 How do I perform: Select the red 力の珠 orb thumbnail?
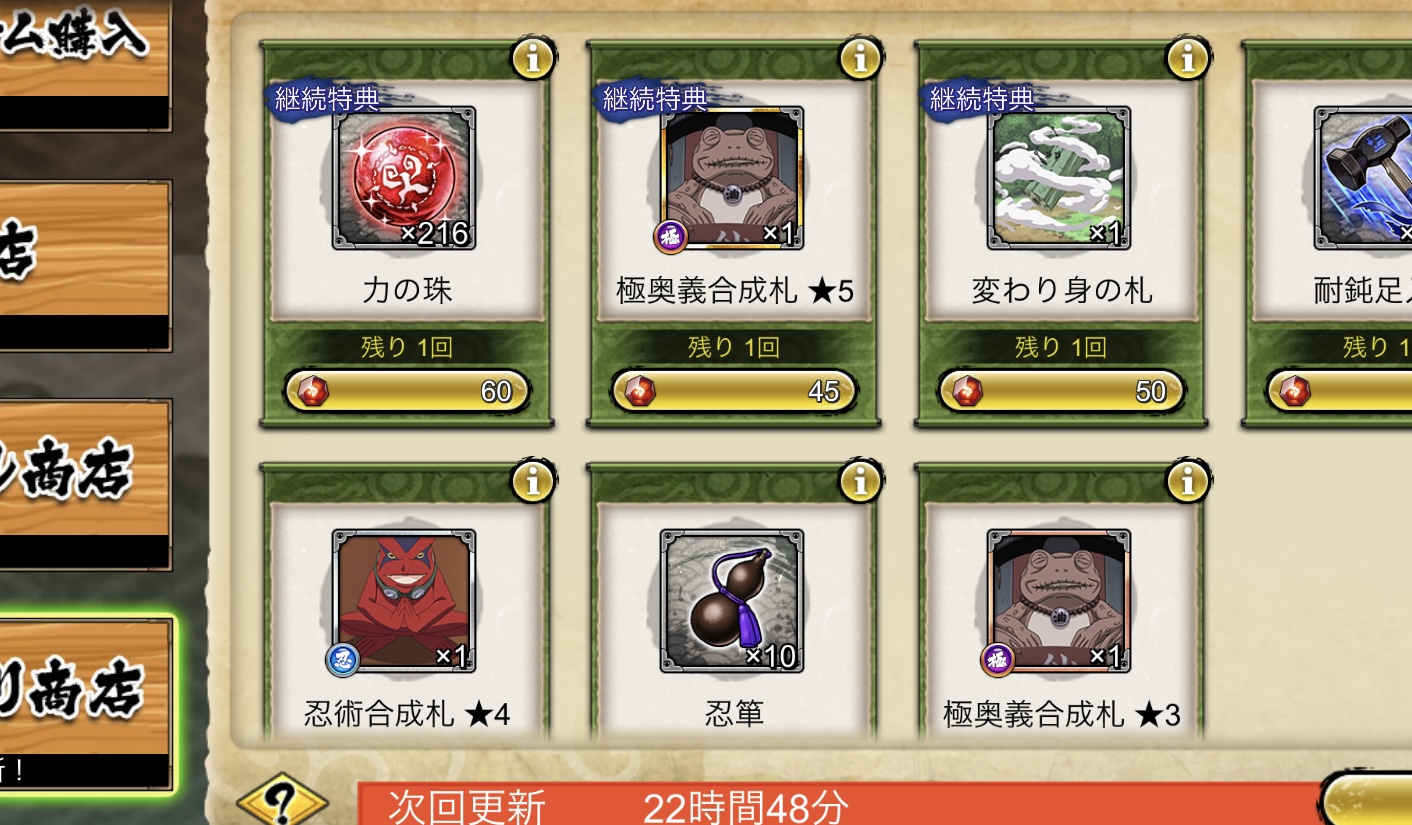(x=404, y=178)
